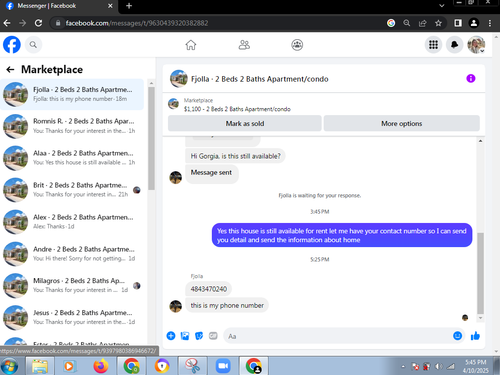
Task: Open Fjolla conversation in chat list
Action: click(72, 94)
